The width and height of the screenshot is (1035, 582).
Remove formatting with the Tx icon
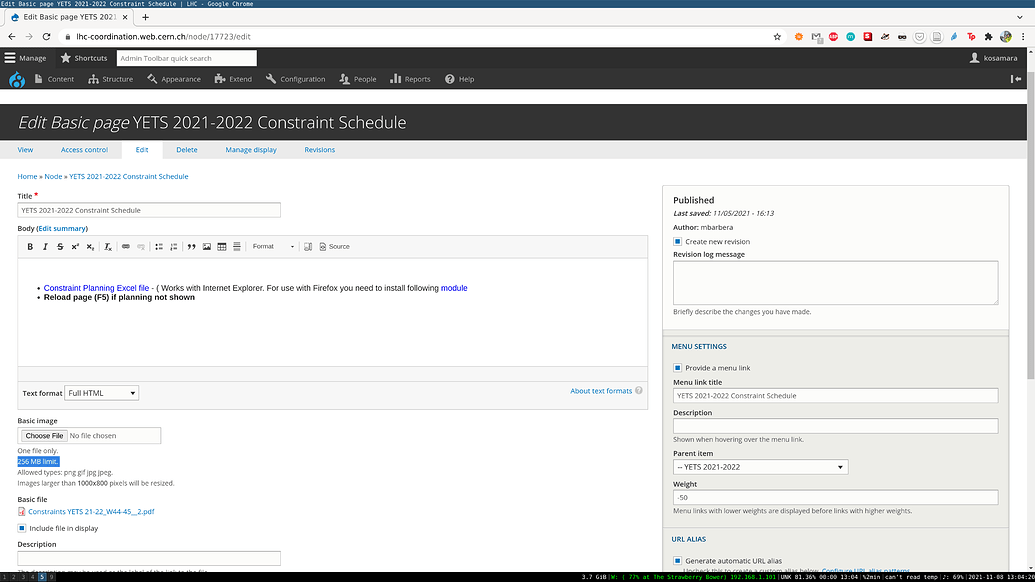click(108, 247)
